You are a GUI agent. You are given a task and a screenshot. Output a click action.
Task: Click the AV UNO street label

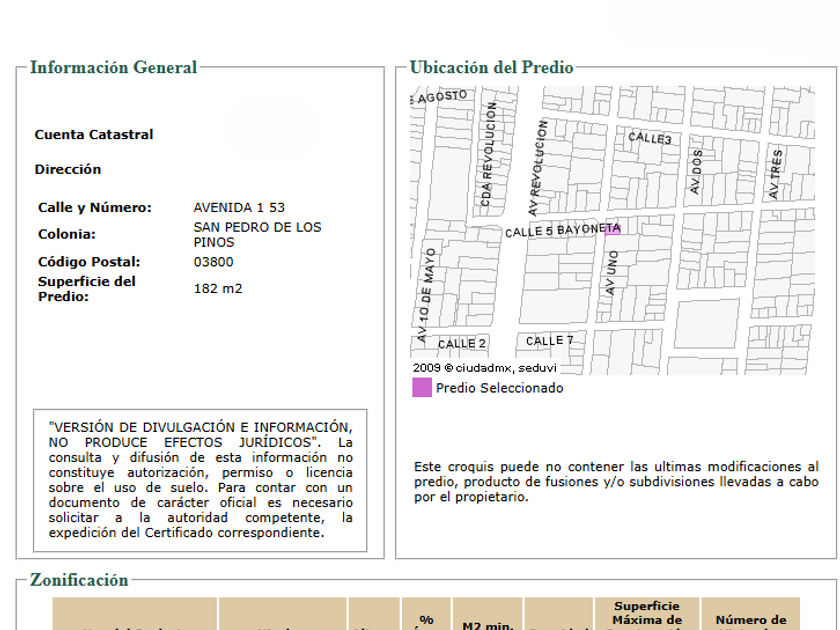pyautogui.click(x=612, y=271)
